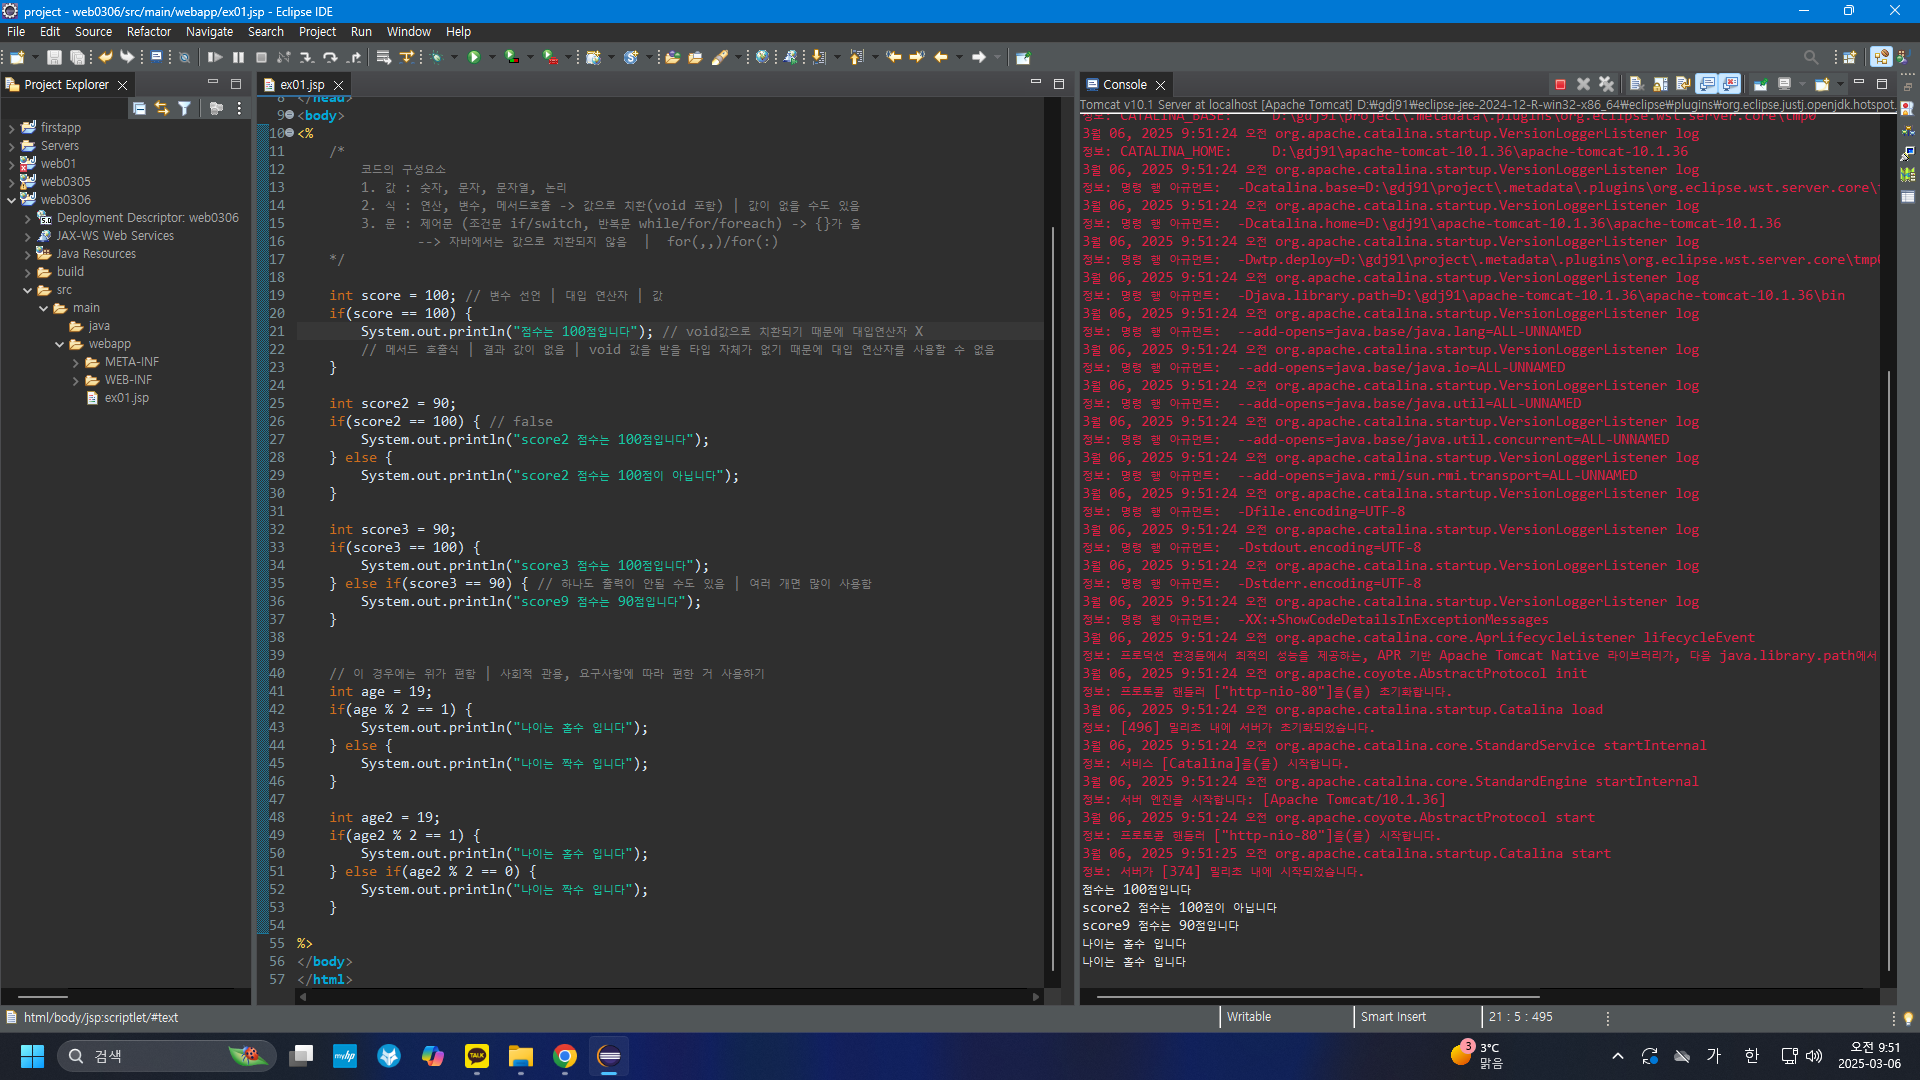
Task: Select the ex01.jsp editor tab
Action: tap(301, 85)
